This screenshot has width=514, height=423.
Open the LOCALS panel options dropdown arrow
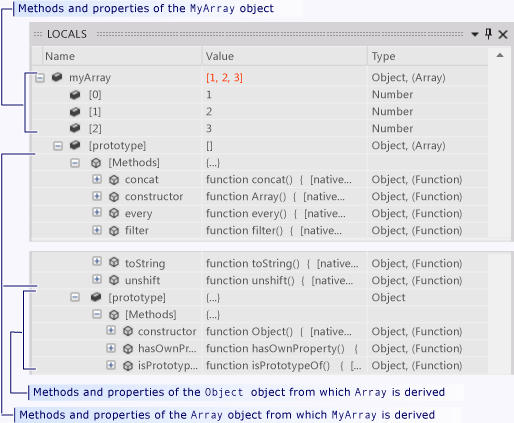click(475, 34)
